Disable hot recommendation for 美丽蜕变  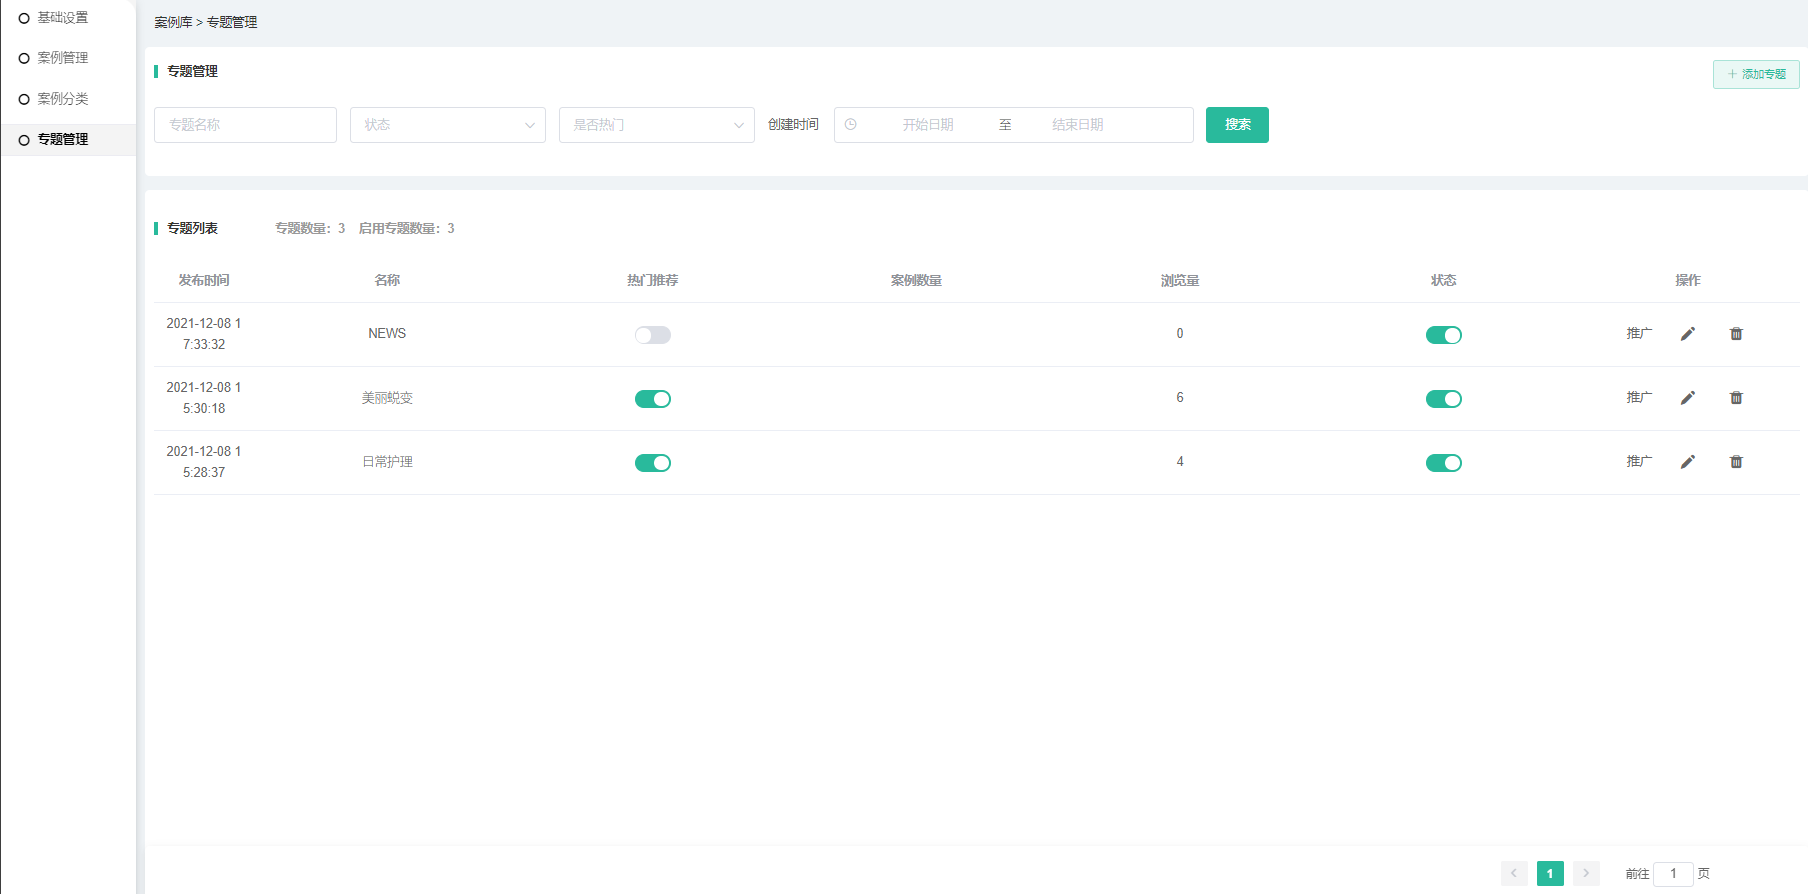click(652, 399)
